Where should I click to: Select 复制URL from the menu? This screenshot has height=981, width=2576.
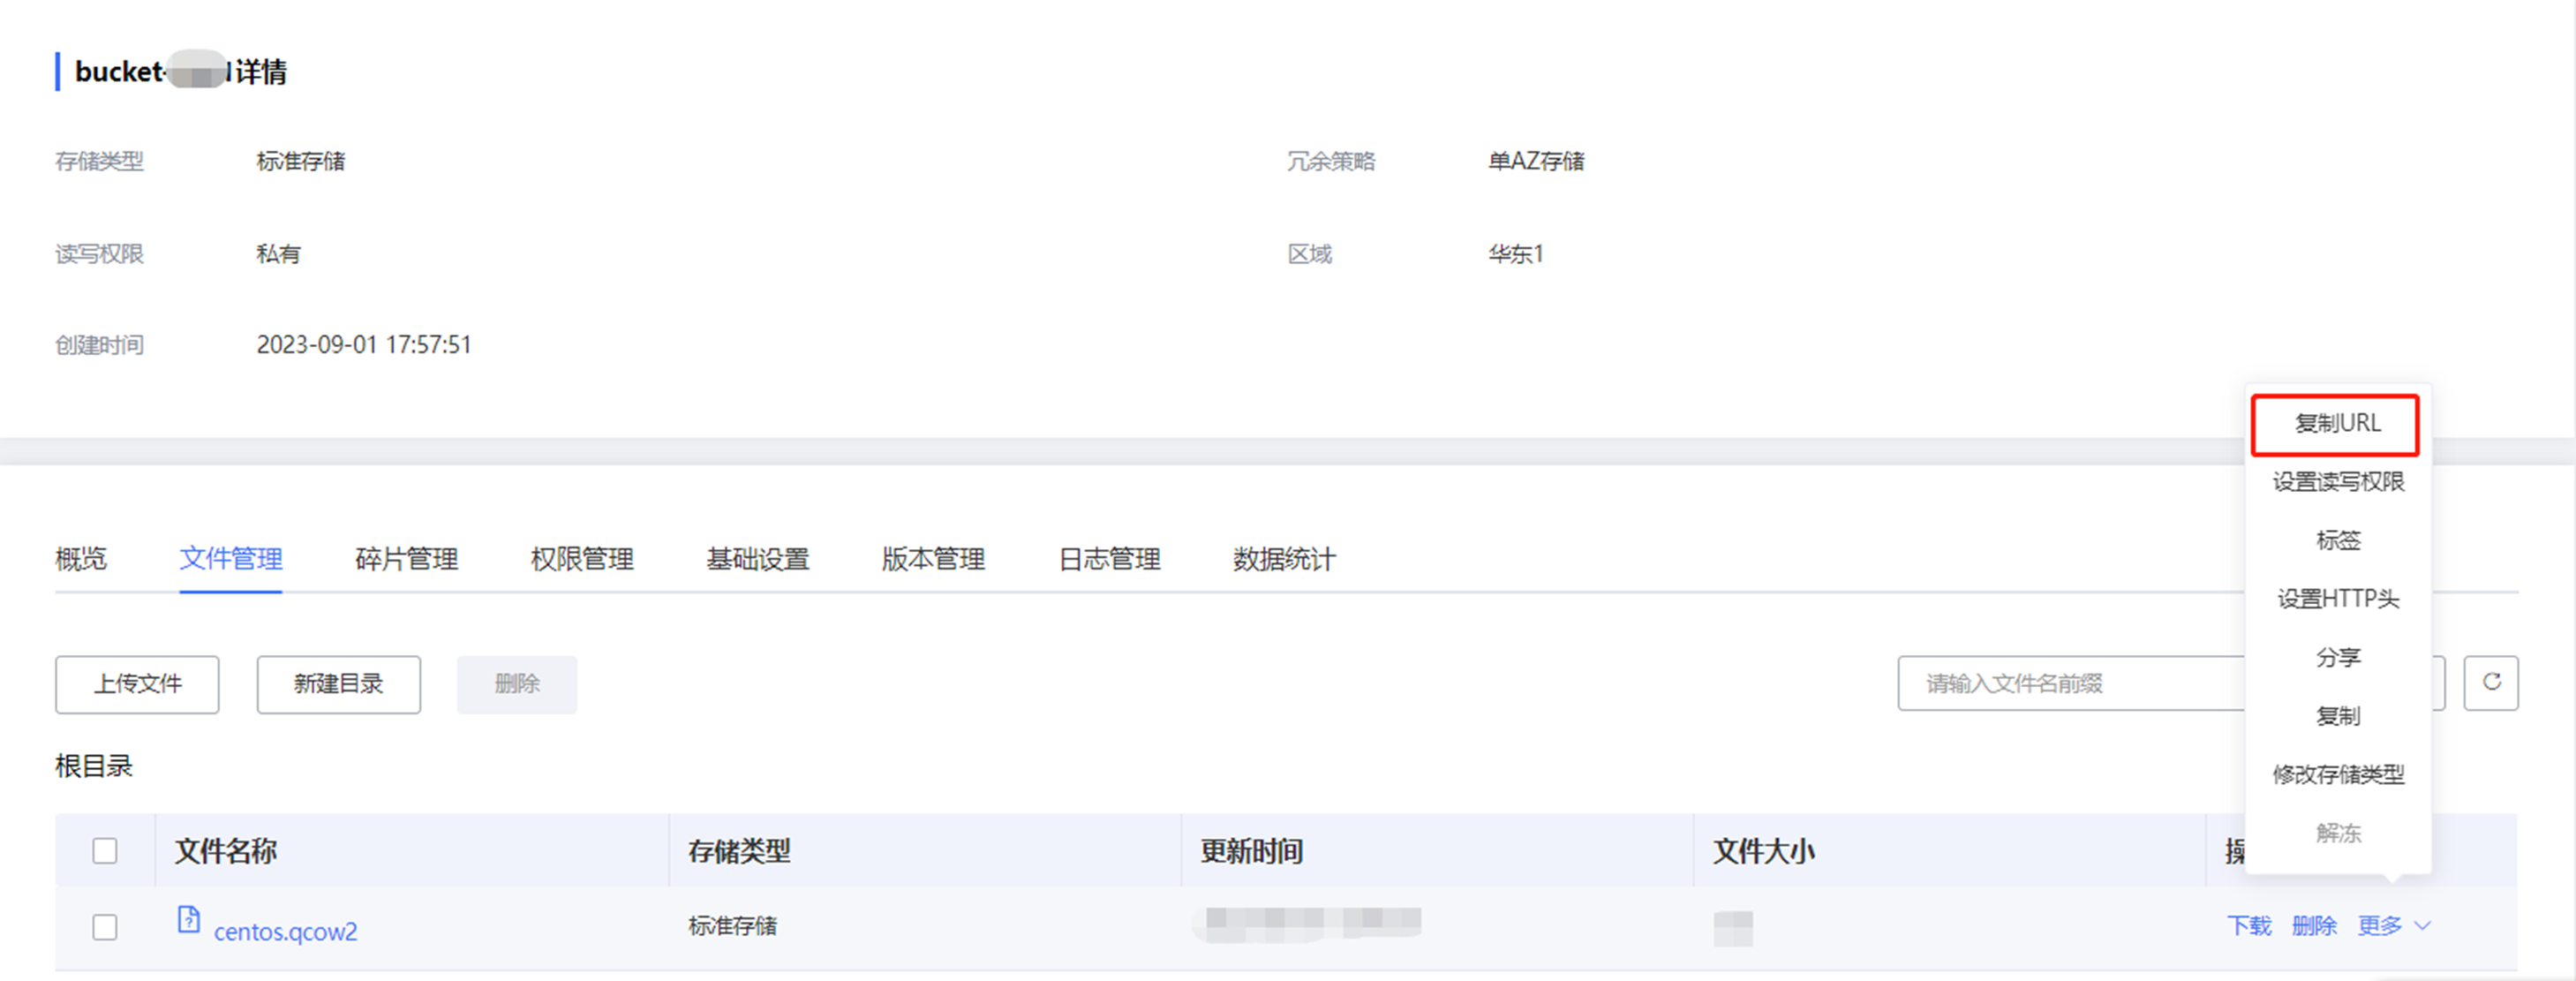(2336, 424)
